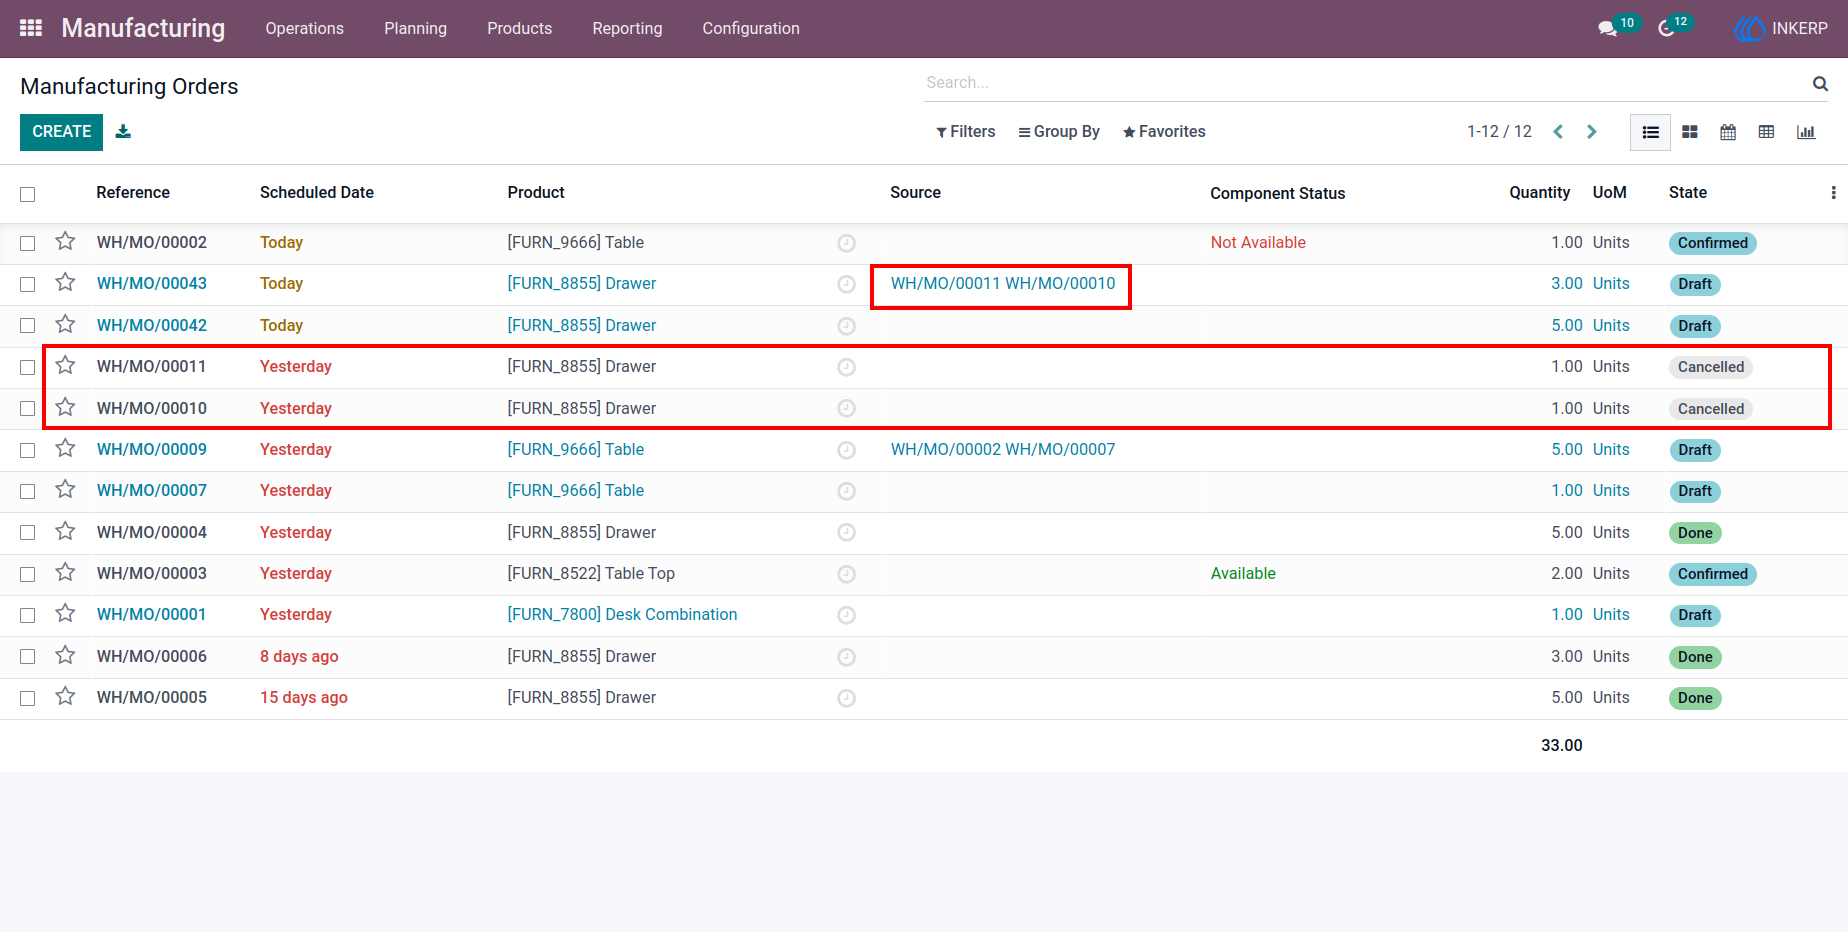Open the activities clock icon in the header

pos(1666,29)
